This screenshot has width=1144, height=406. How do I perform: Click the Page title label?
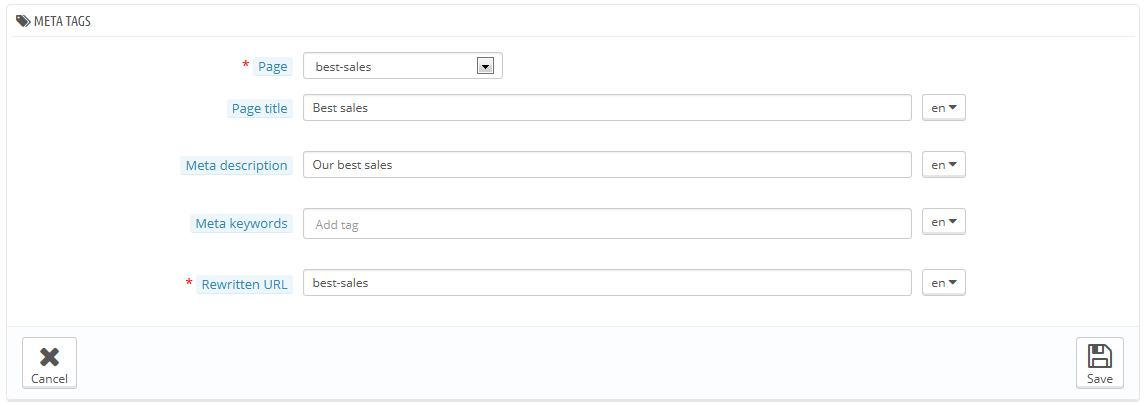[260, 109]
